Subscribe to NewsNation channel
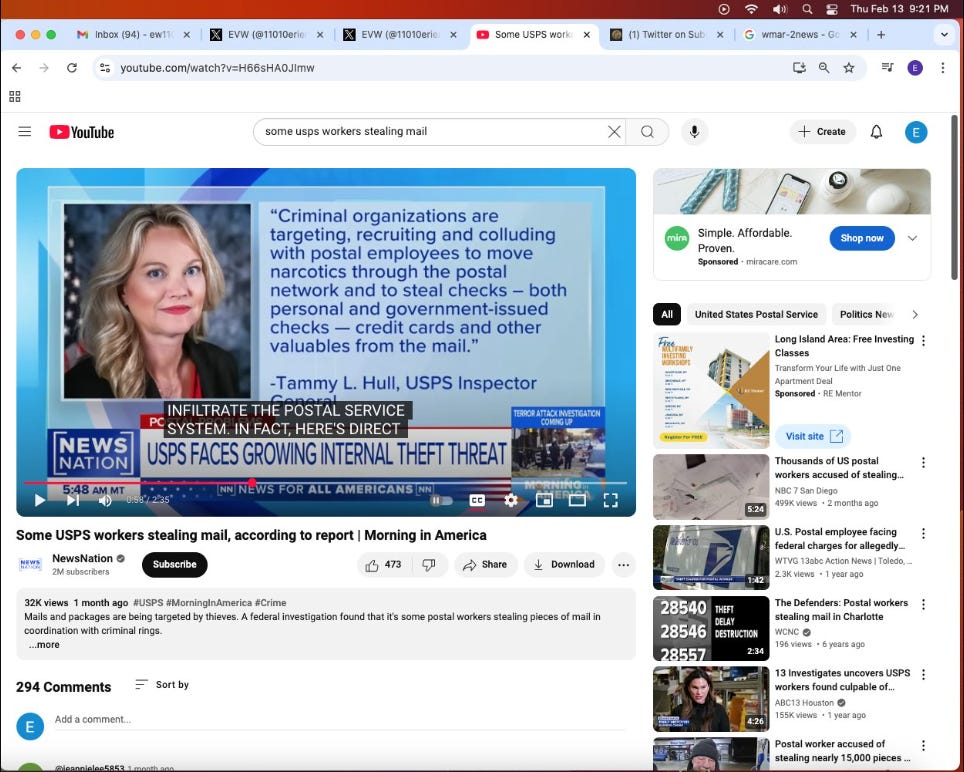The height and width of the screenshot is (772, 964). point(175,565)
